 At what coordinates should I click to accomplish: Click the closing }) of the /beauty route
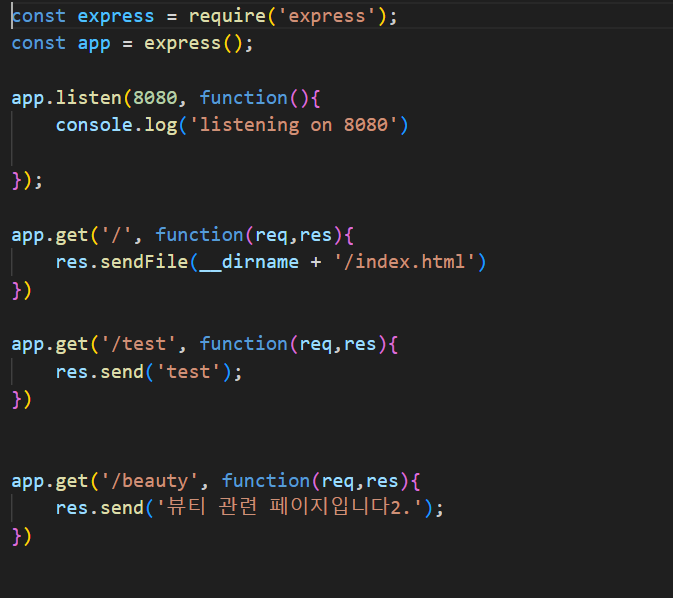(21, 537)
